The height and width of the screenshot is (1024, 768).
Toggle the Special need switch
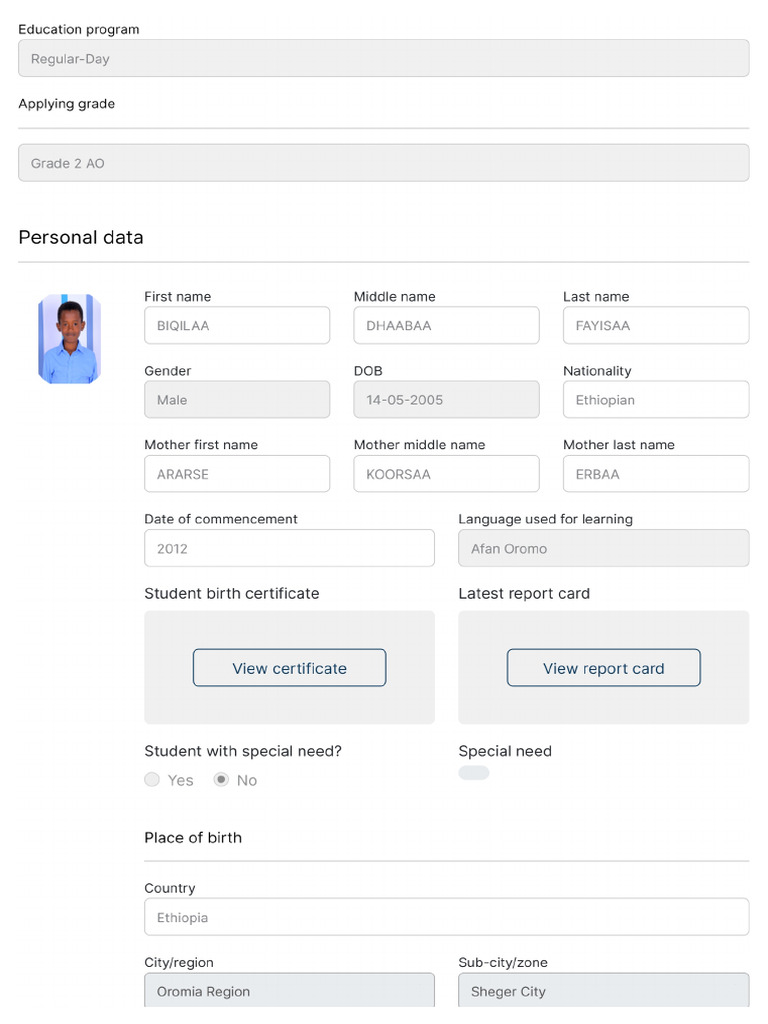click(474, 773)
